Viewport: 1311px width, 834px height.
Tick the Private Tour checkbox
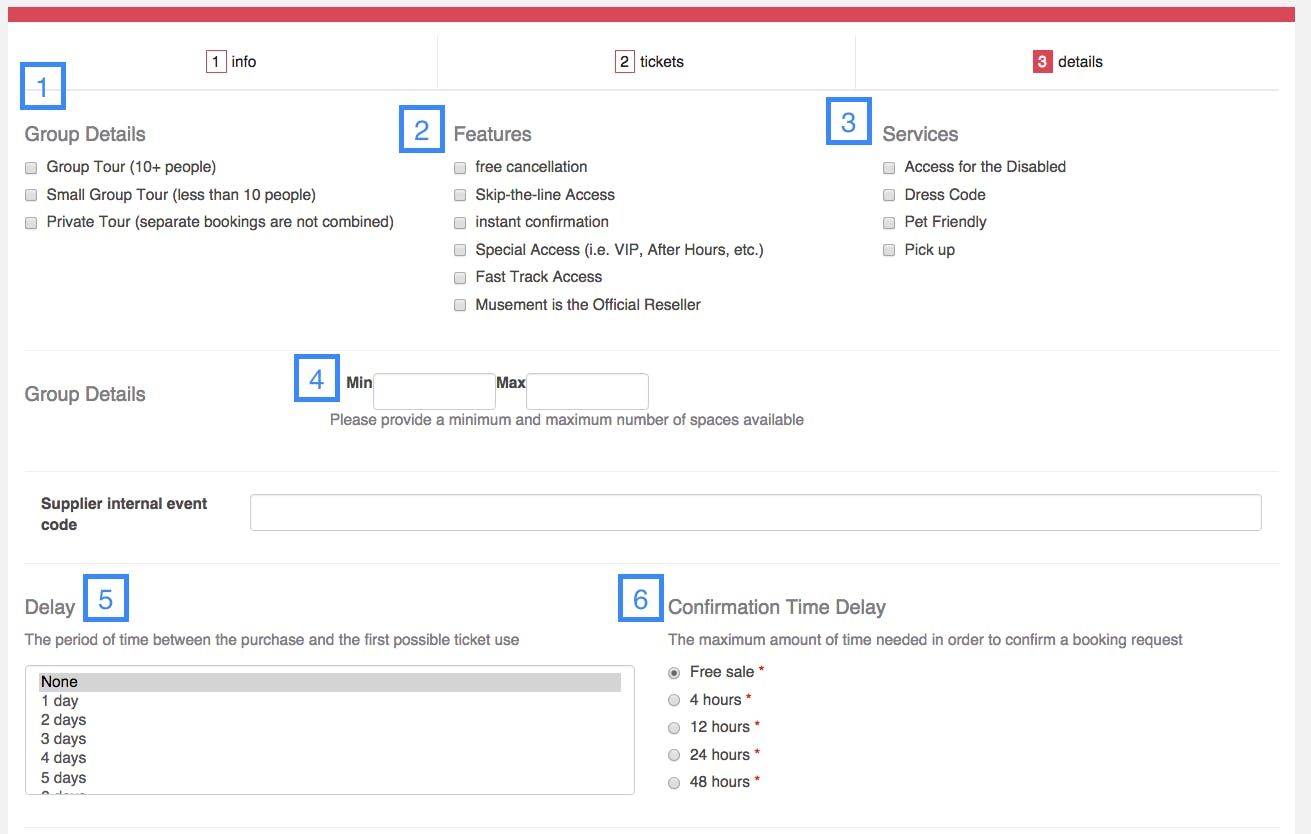pos(31,223)
